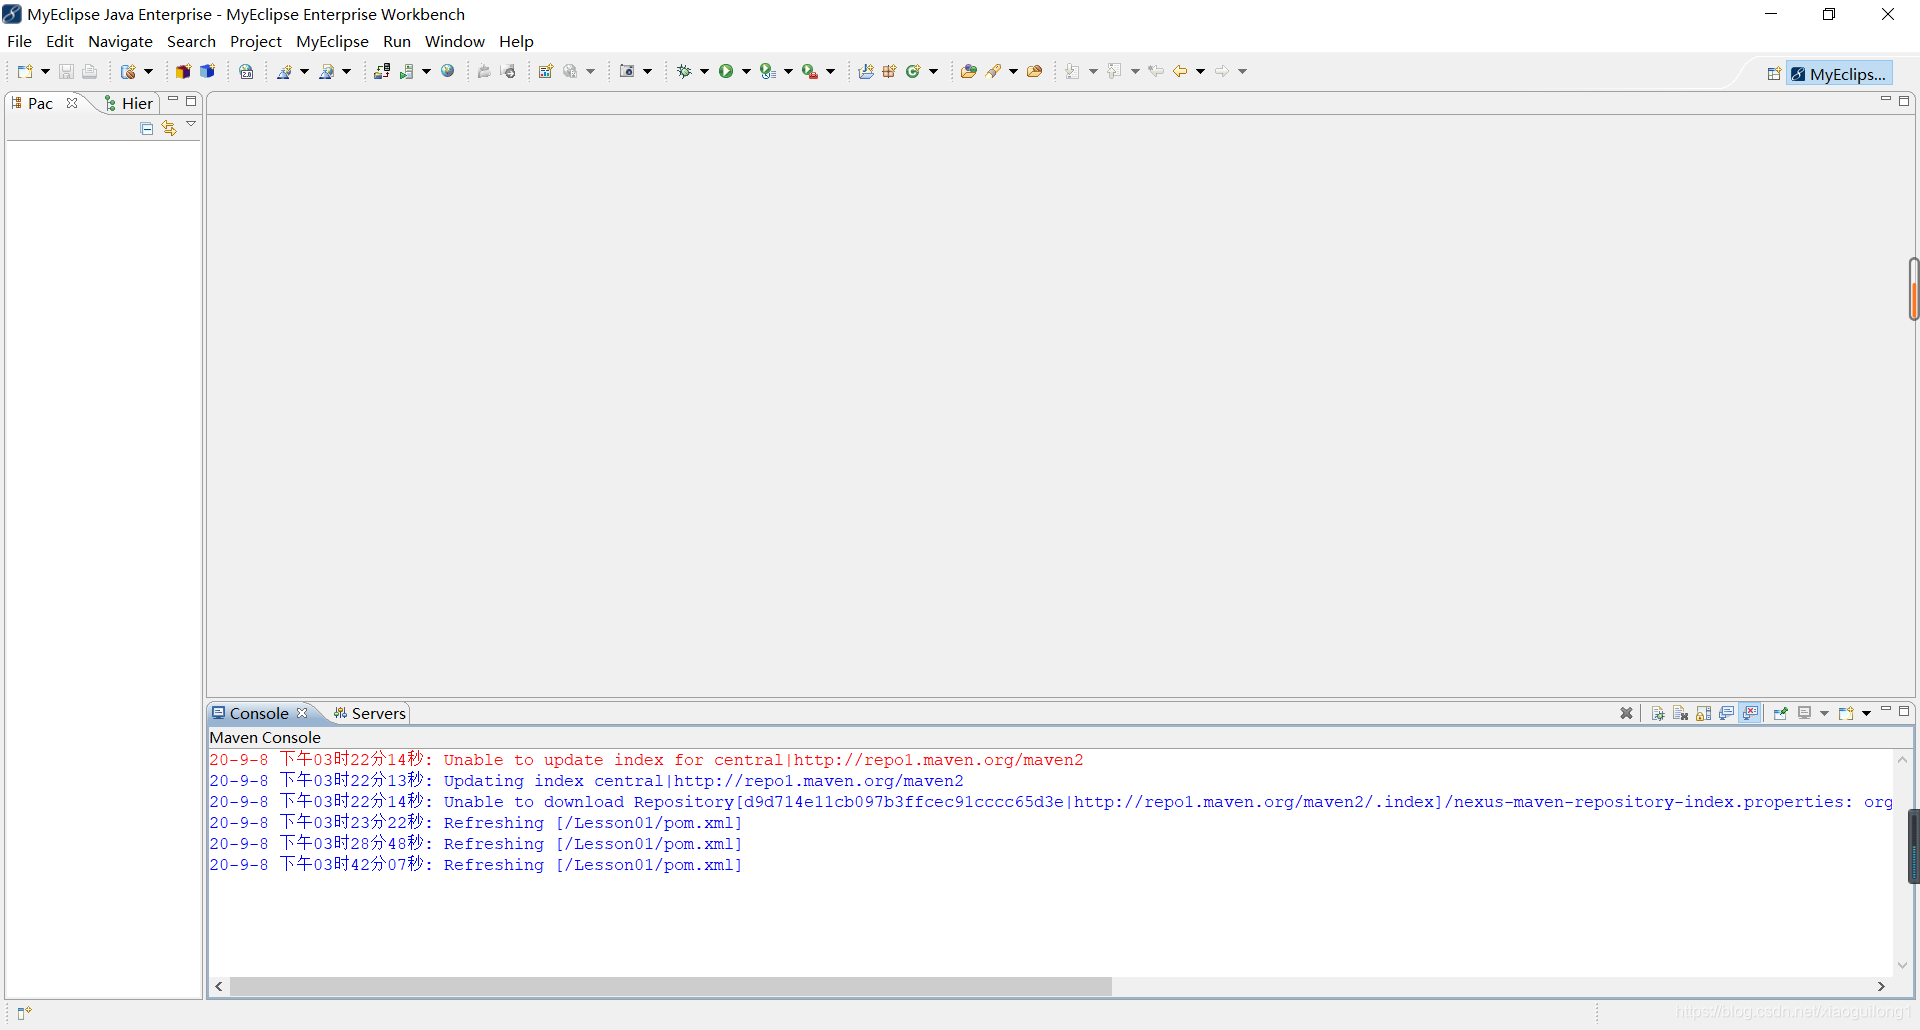The image size is (1920, 1030).
Task: Click the Open Console icon
Action: point(1846,713)
